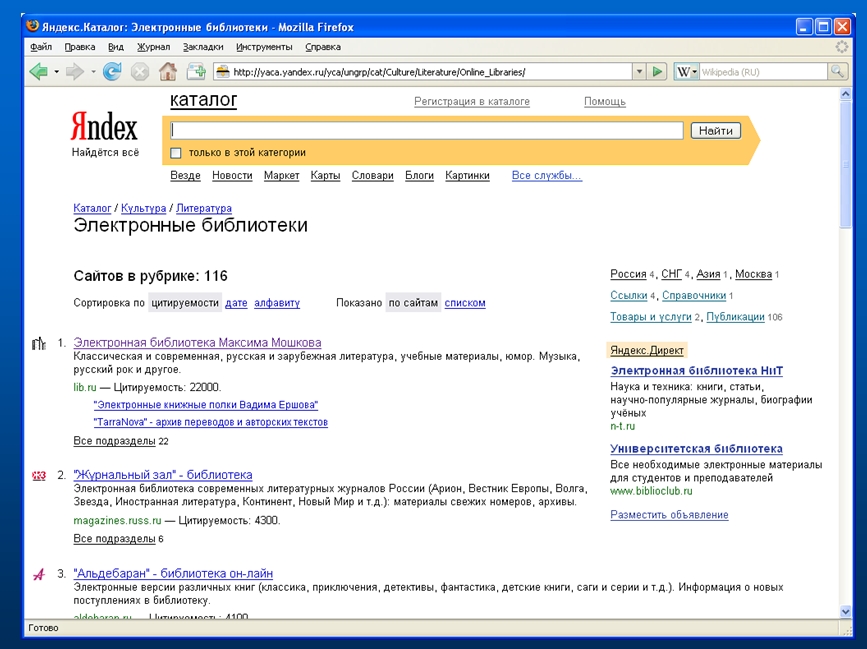Open the Помощь link
Screen dimensions: 867x649
[x=604, y=102]
